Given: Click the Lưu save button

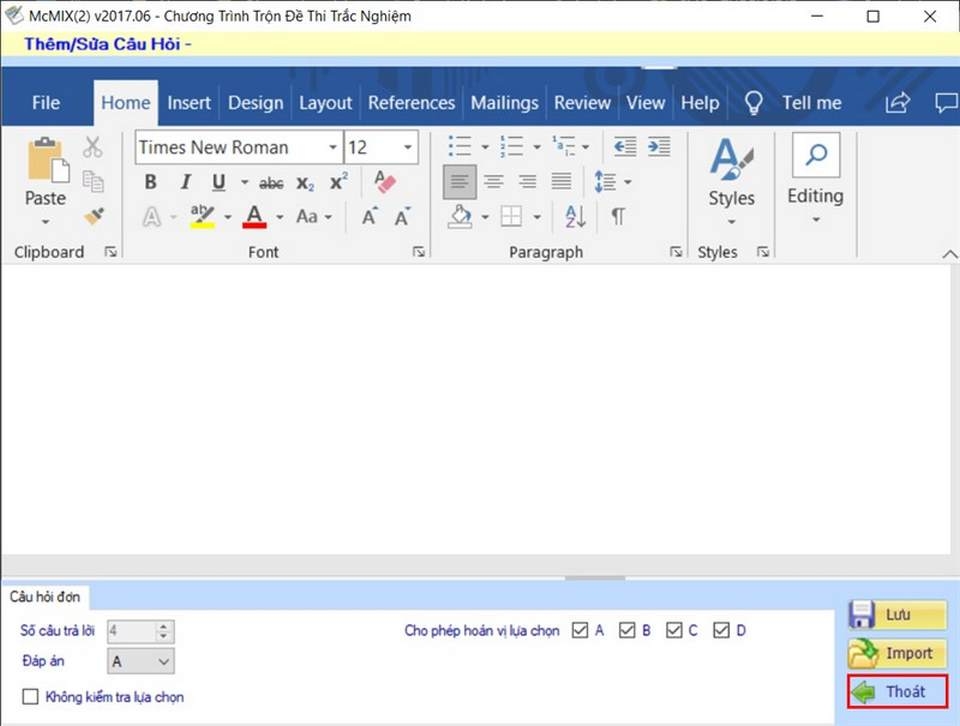Looking at the screenshot, I should pos(897,614).
